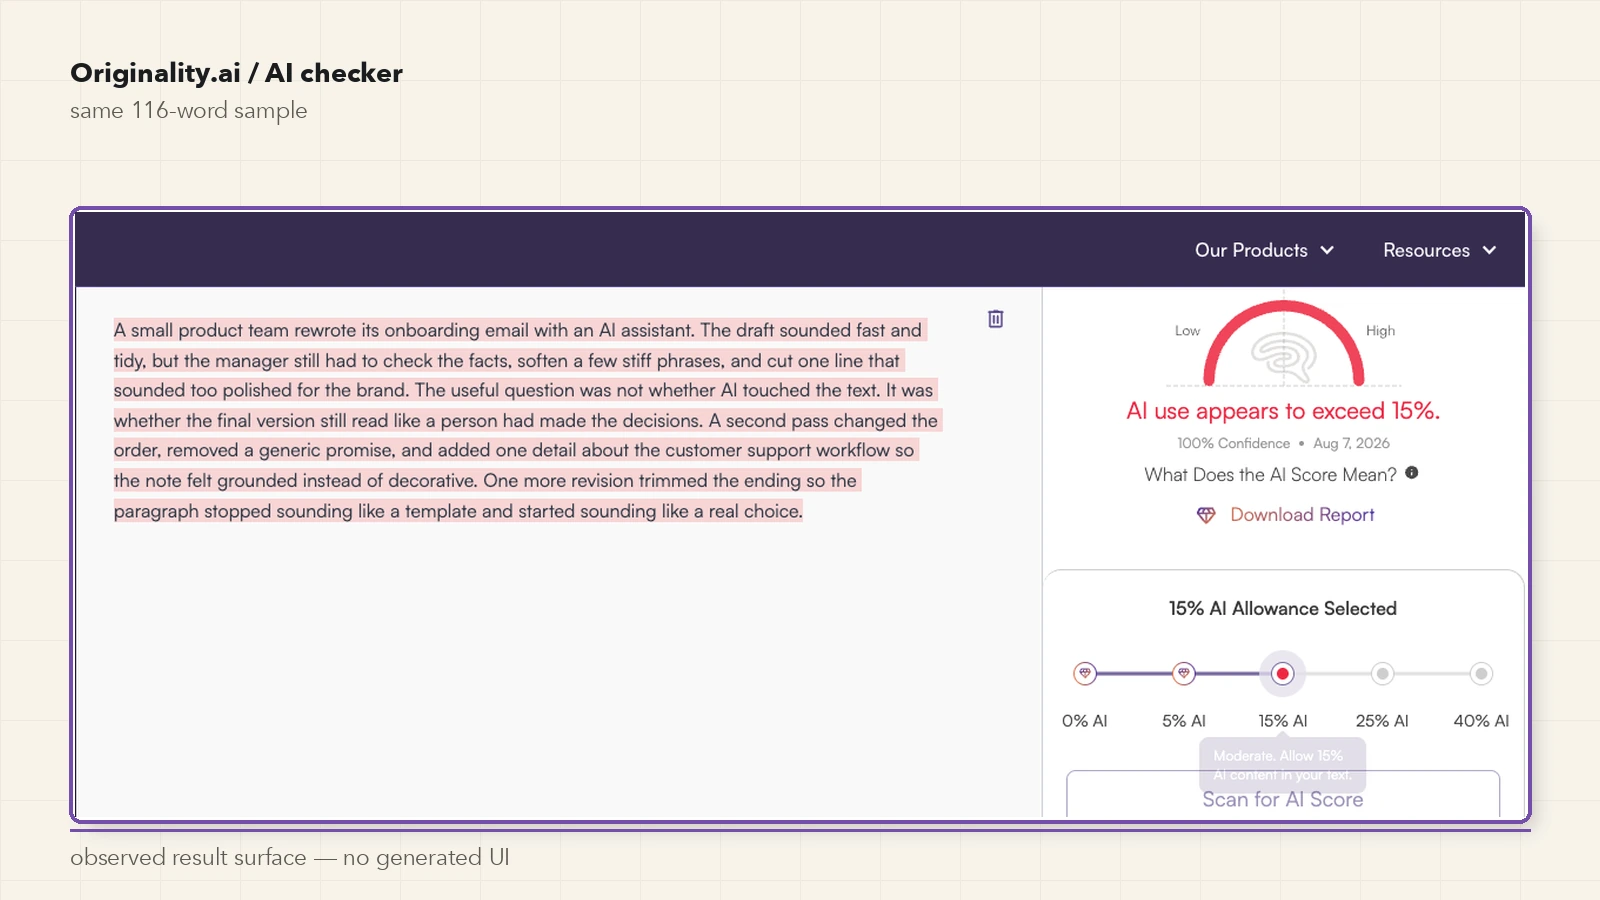Expand the chevron next to Resources

tap(1489, 250)
